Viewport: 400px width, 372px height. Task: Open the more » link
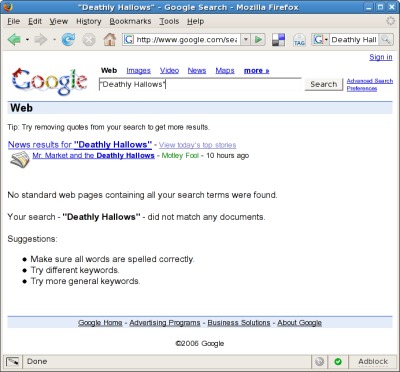[x=256, y=71]
